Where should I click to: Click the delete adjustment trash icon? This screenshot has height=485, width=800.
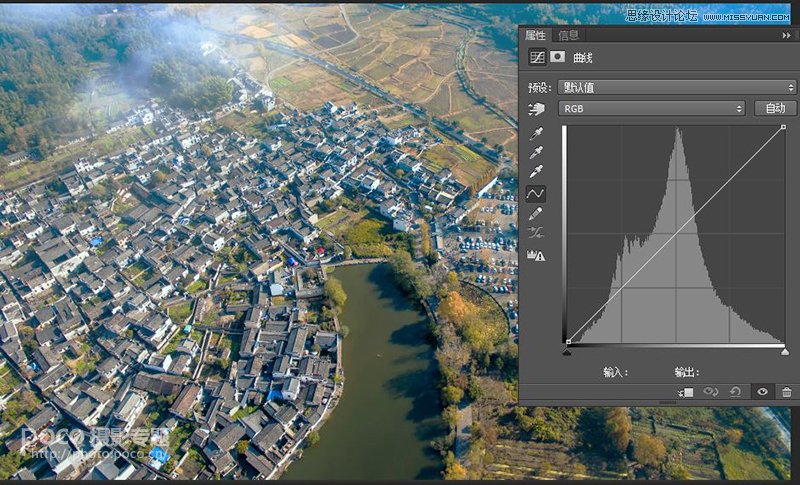(x=787, y=392)
